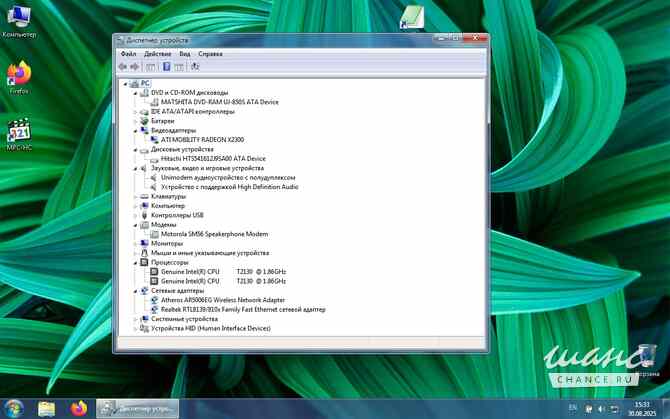Open Windows Explorer from the taskbar

coord(46,409)
